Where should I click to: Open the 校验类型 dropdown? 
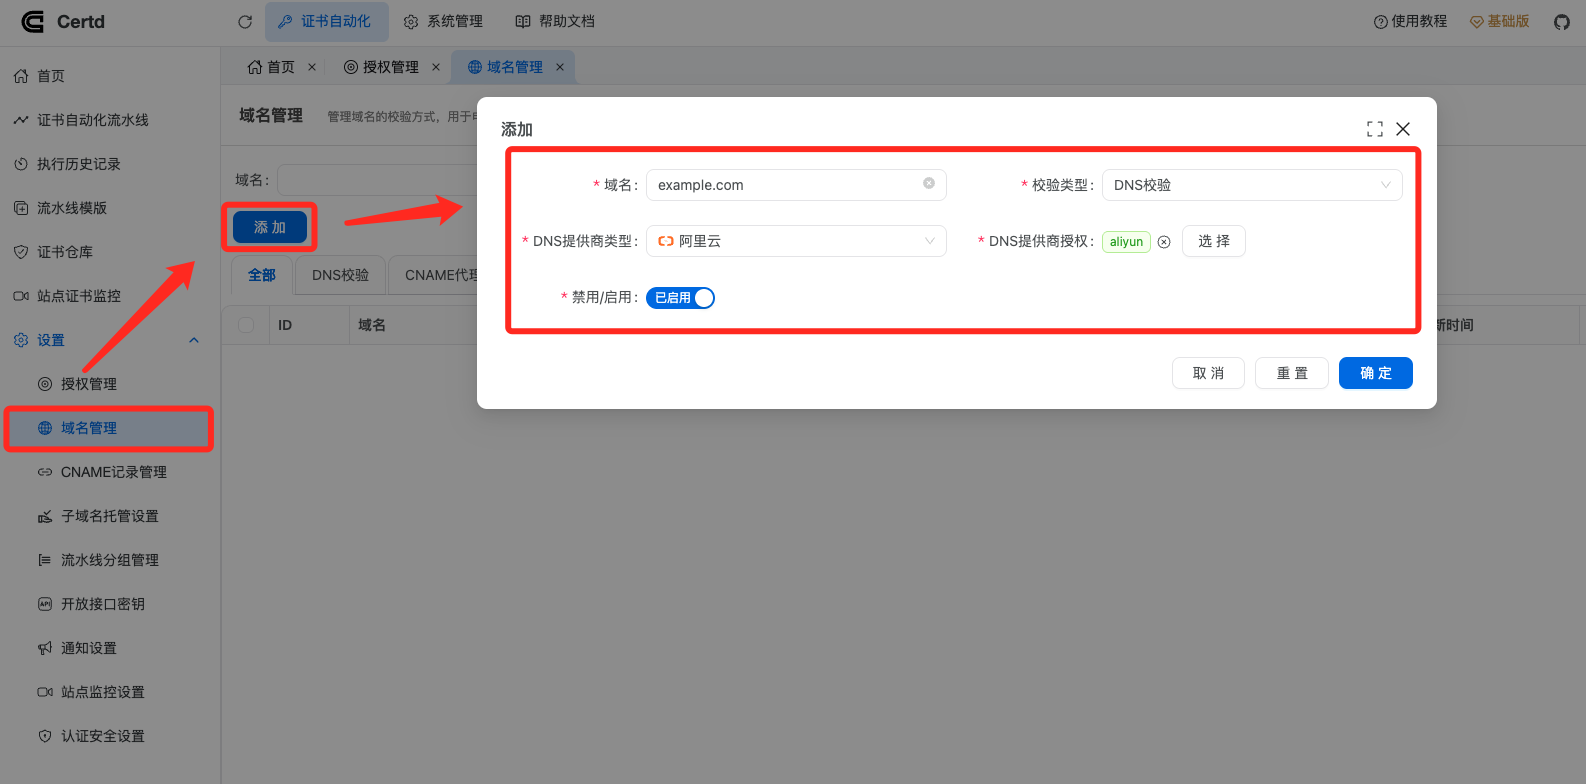[x=1251, y=185]
